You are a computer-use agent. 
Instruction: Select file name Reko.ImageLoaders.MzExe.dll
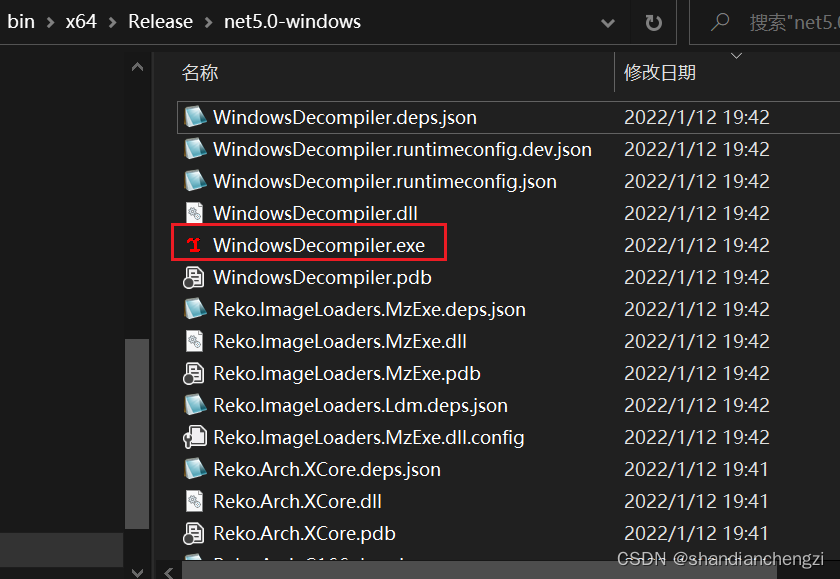click(x=340, y=341)
